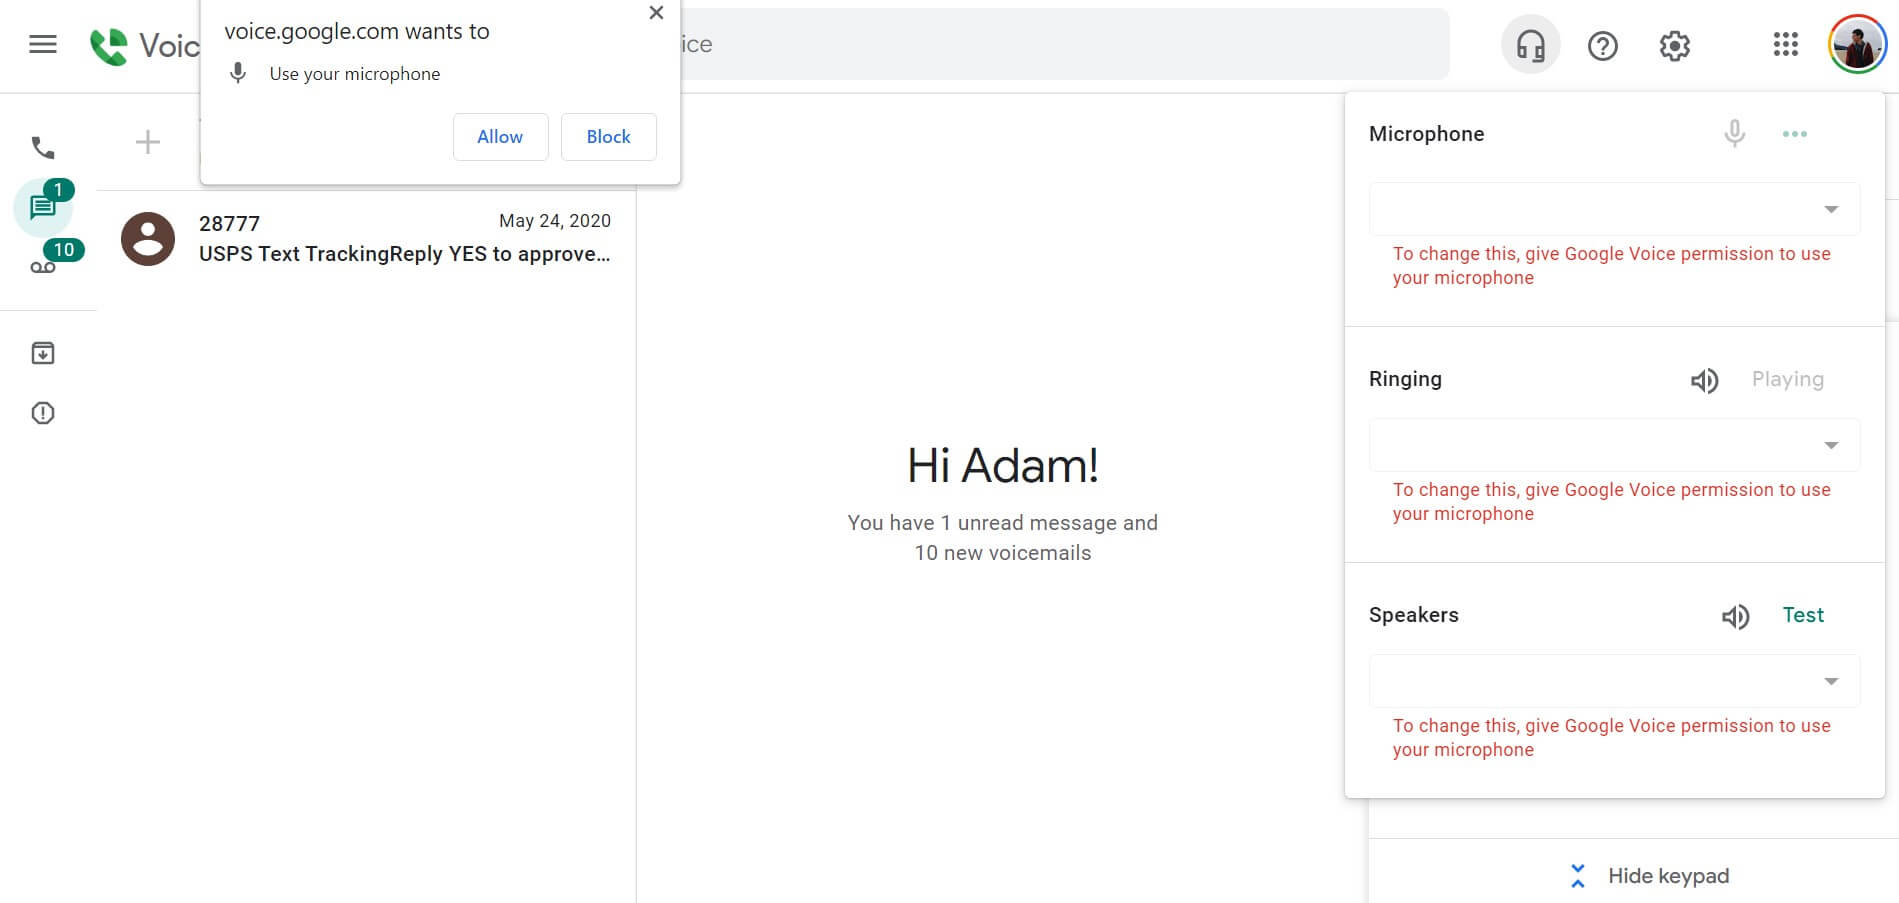1899x903 pixels.
Task: Open the Ringing device dropdown
Action: [1614, 445]
